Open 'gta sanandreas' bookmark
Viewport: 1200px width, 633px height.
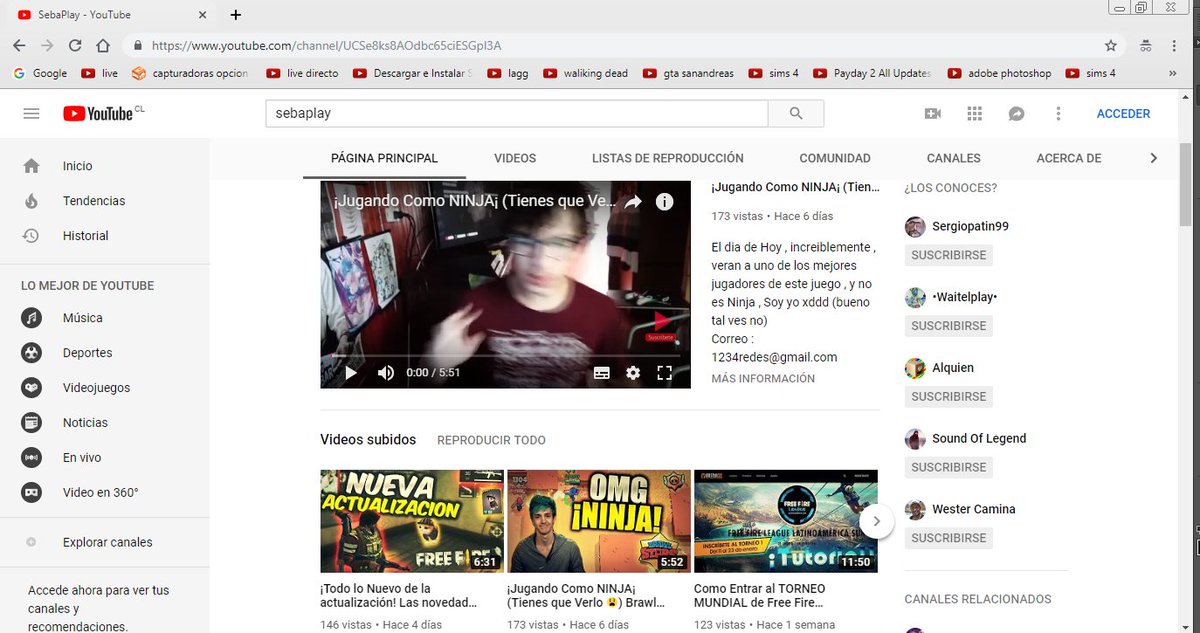coord(688,73)
